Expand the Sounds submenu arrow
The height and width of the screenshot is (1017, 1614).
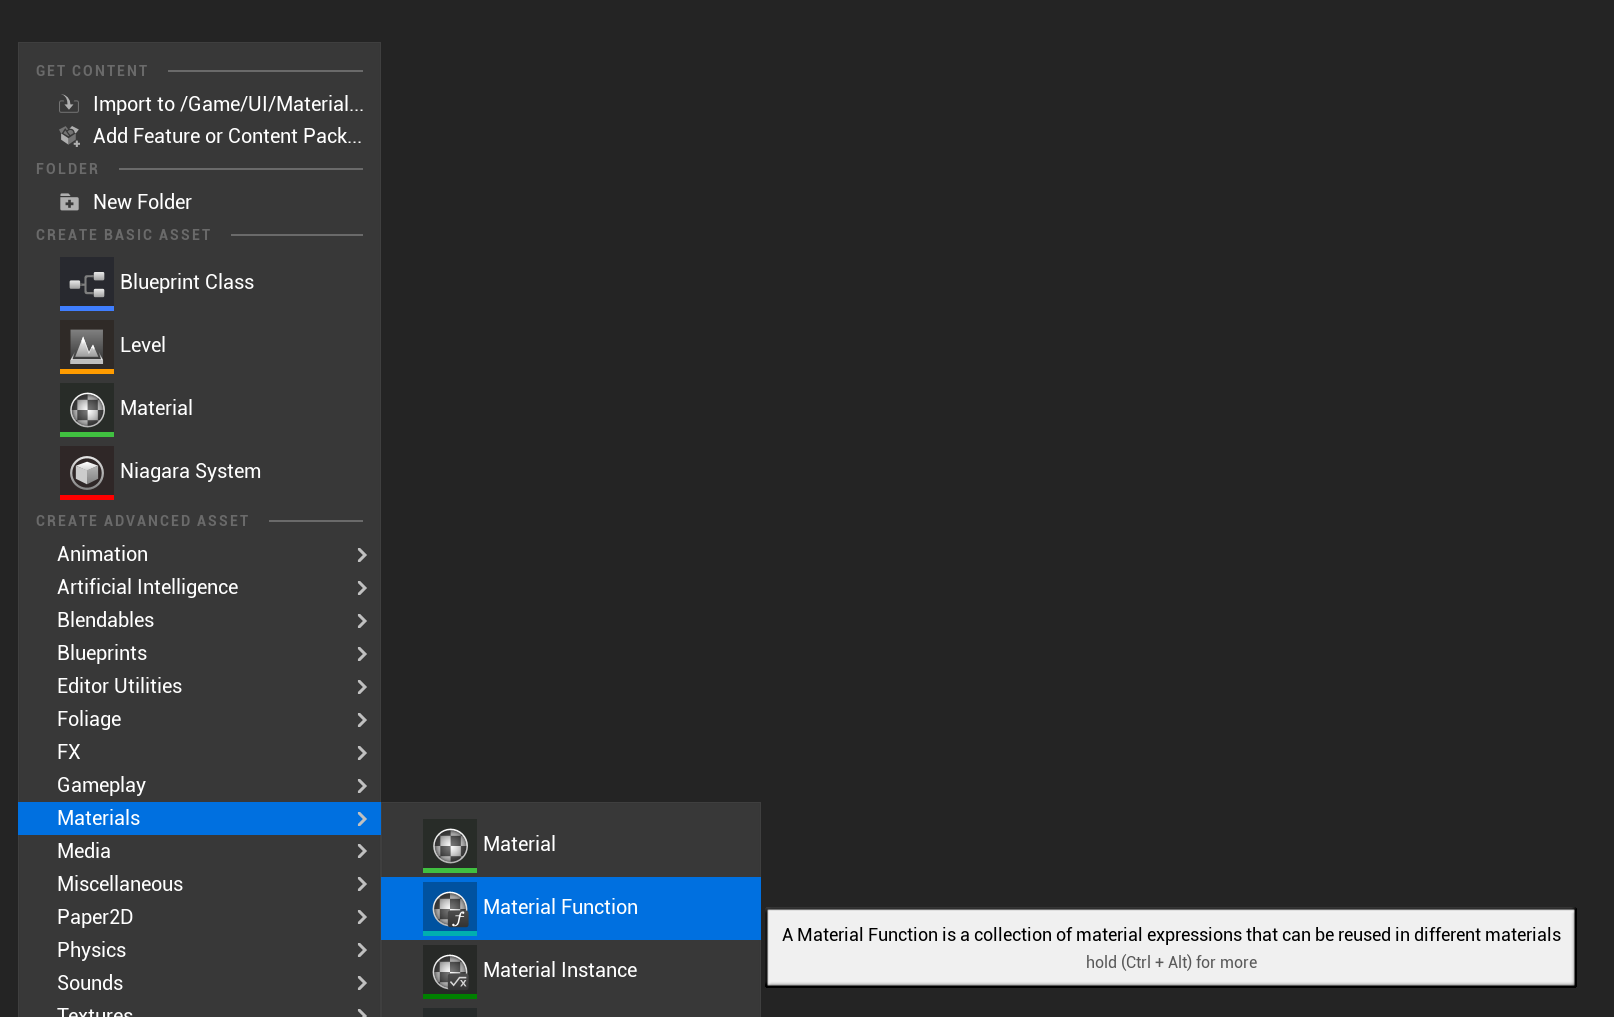[362, 984]
